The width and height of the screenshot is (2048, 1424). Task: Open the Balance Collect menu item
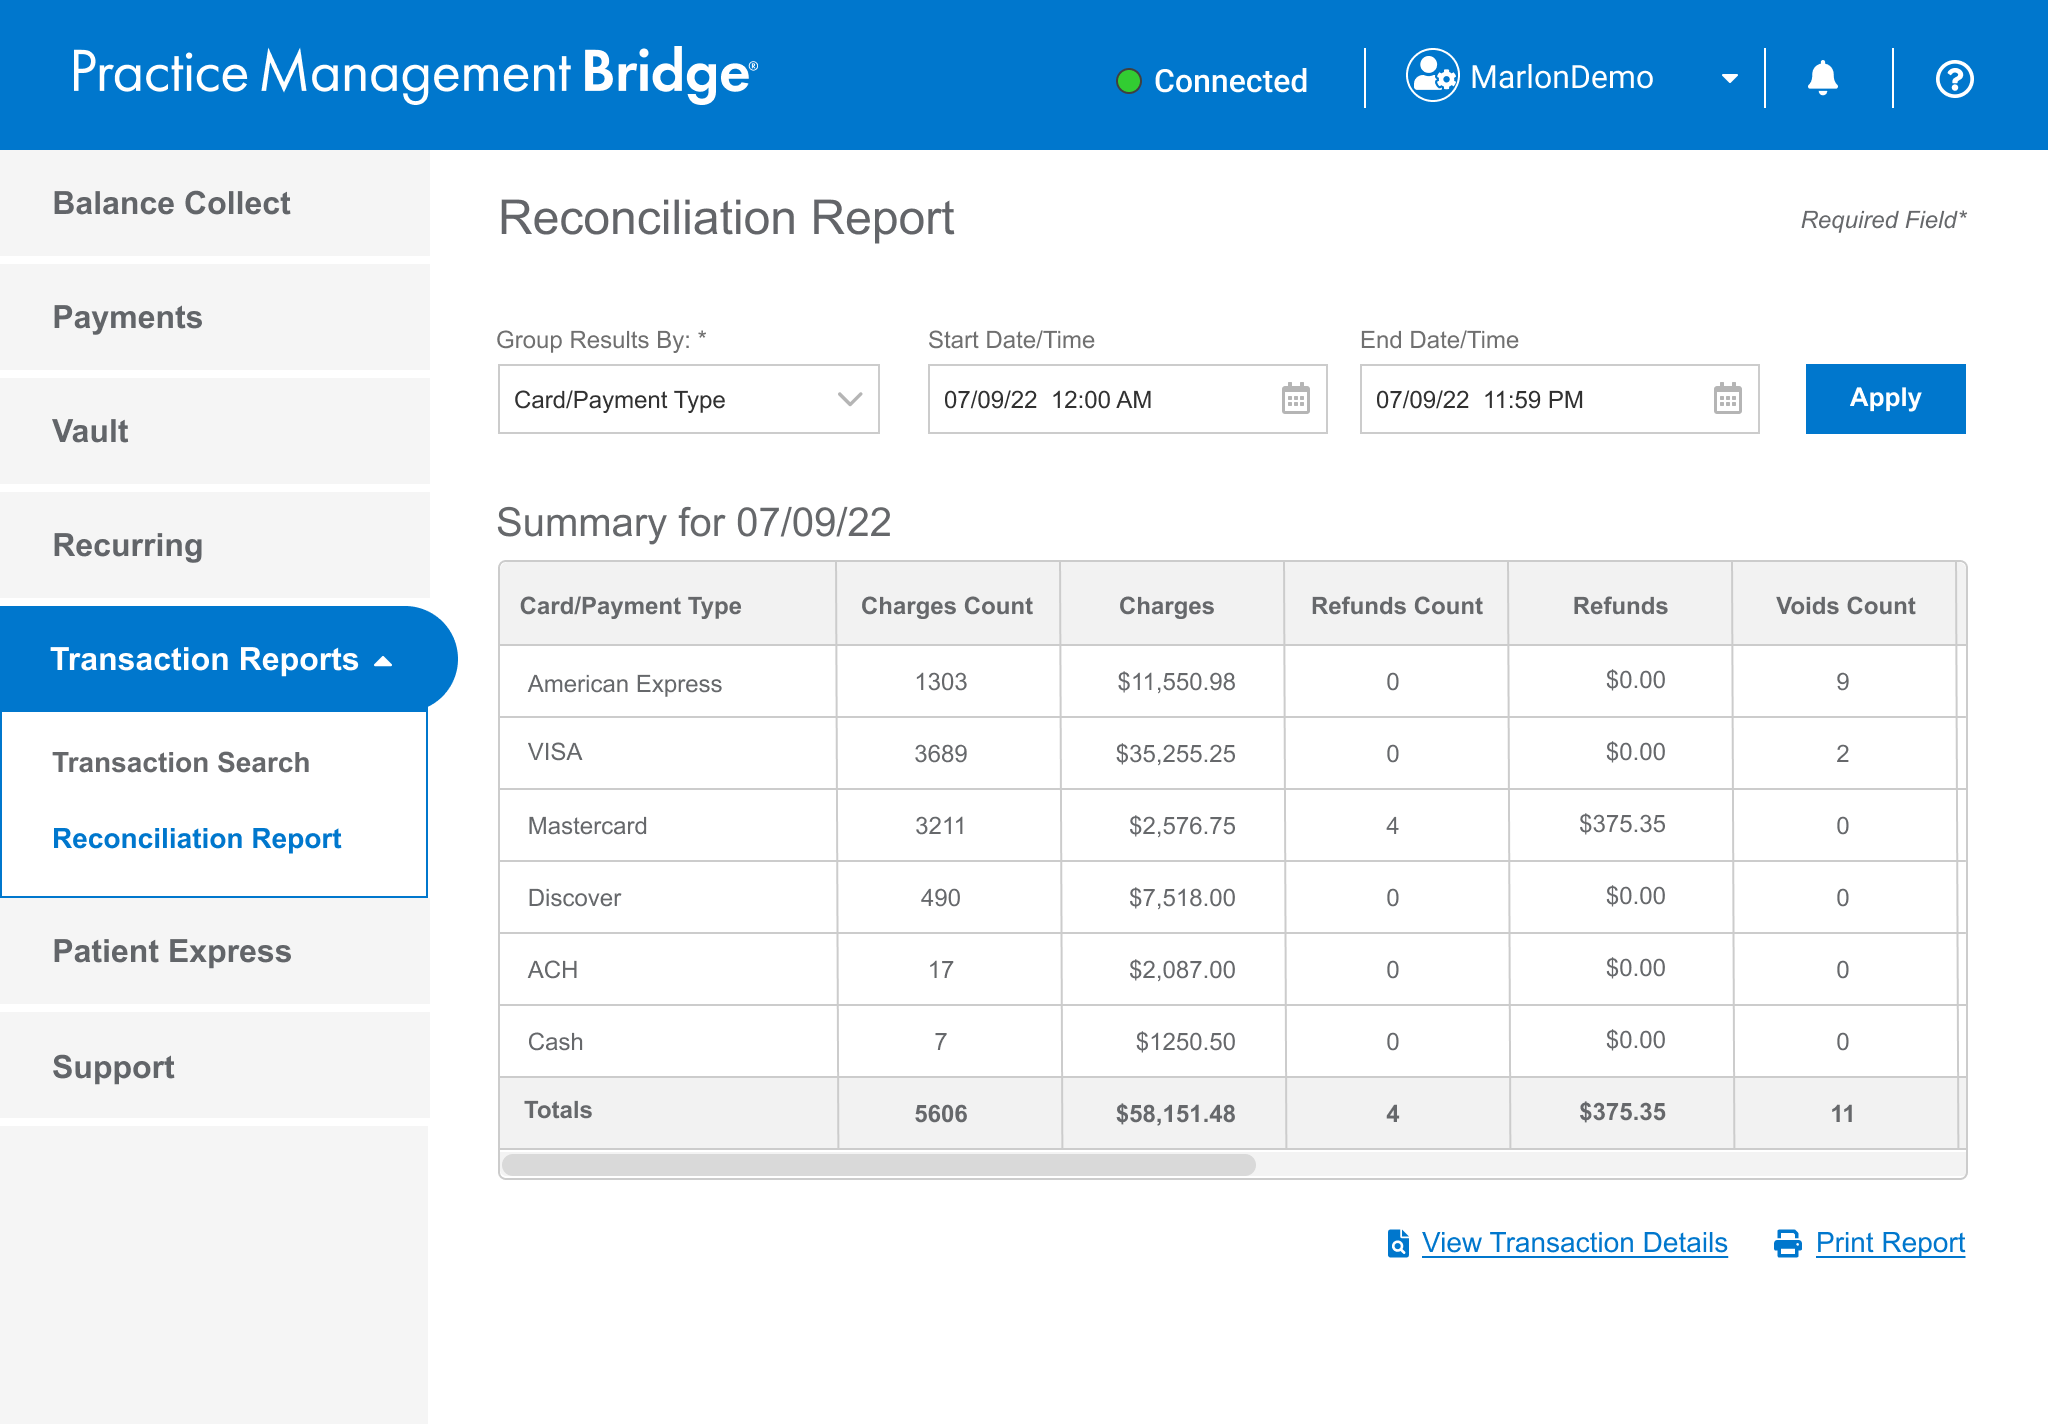[171, 203]
